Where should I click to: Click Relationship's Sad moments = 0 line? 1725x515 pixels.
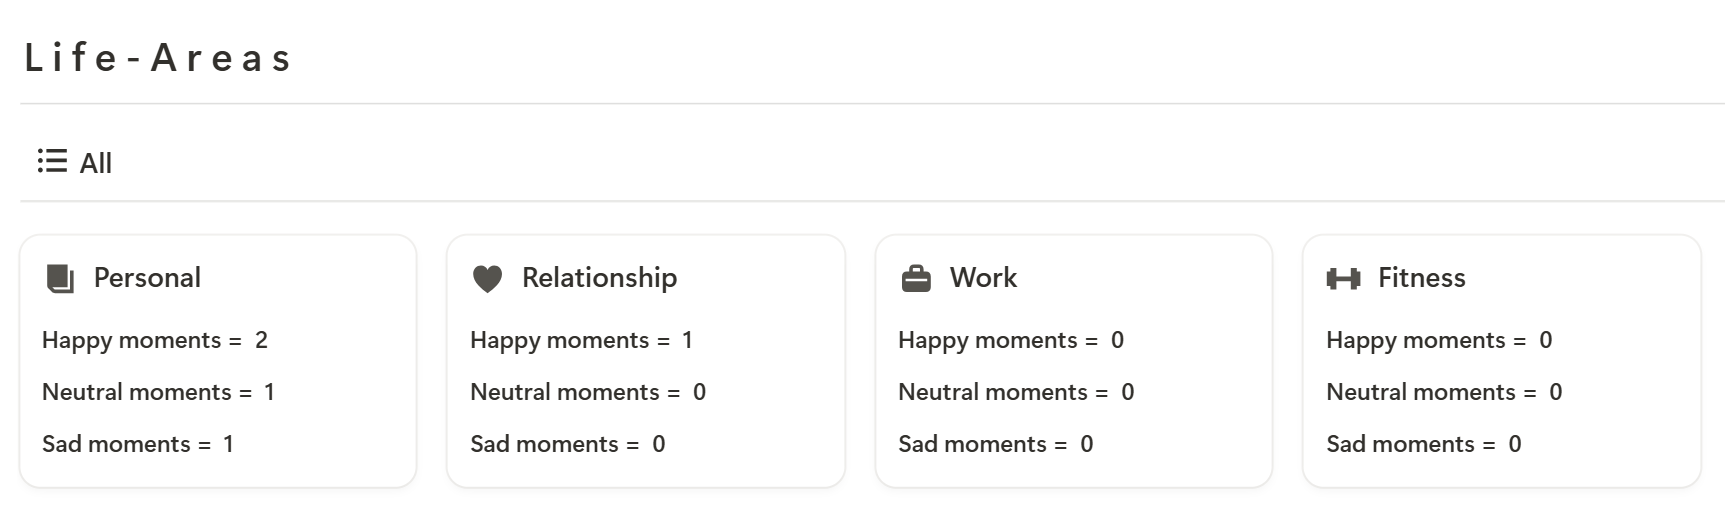click(568, 444)
